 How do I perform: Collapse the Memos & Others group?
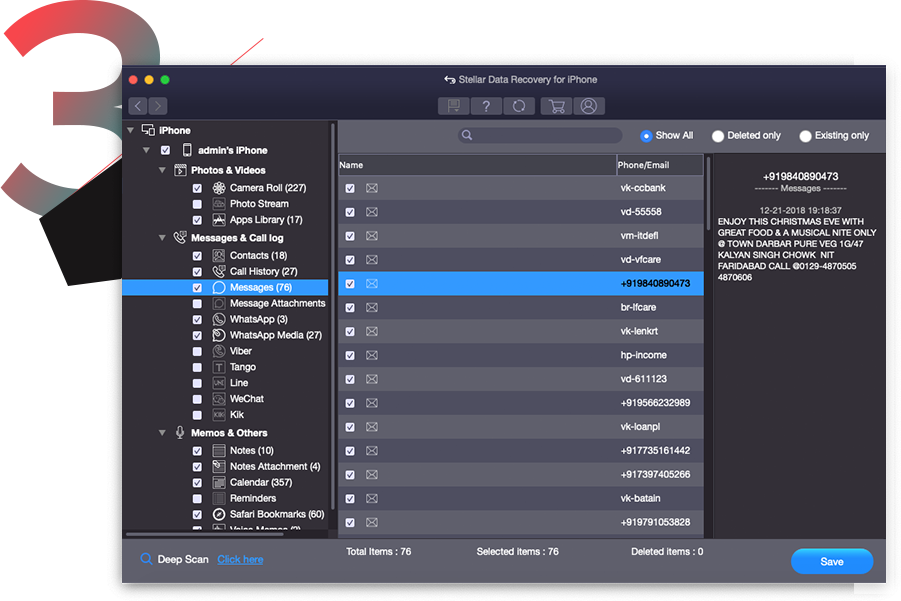click(x=163, y=433)
